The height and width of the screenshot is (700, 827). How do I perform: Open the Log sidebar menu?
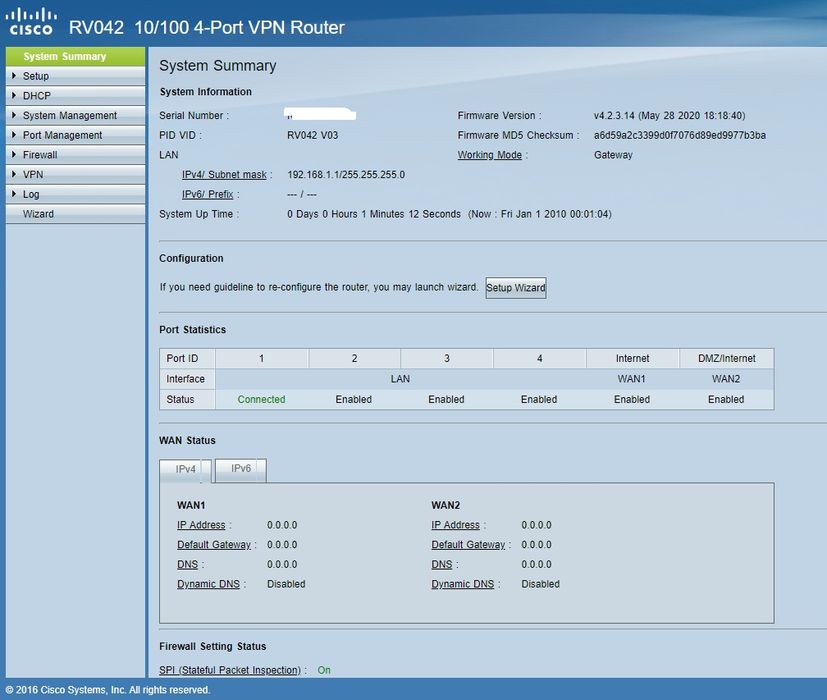[75, 194]
